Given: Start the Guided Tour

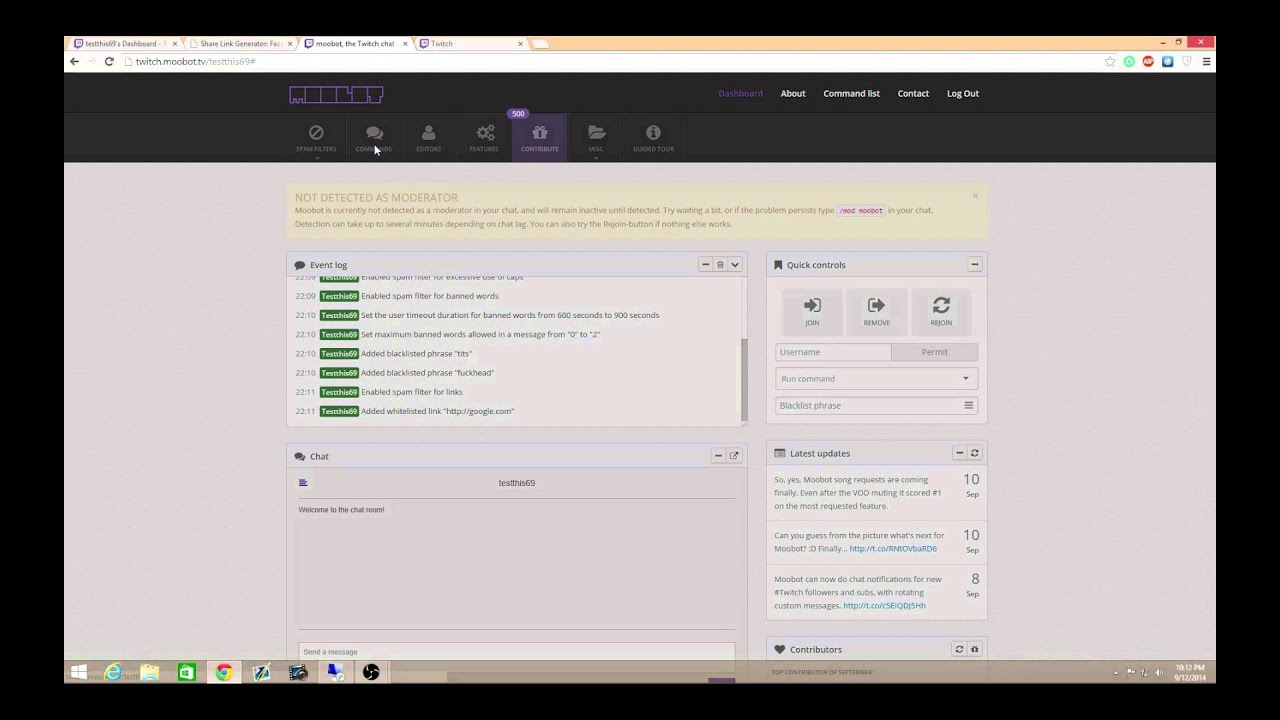Looking at the screenshot, I should point(653,138).
